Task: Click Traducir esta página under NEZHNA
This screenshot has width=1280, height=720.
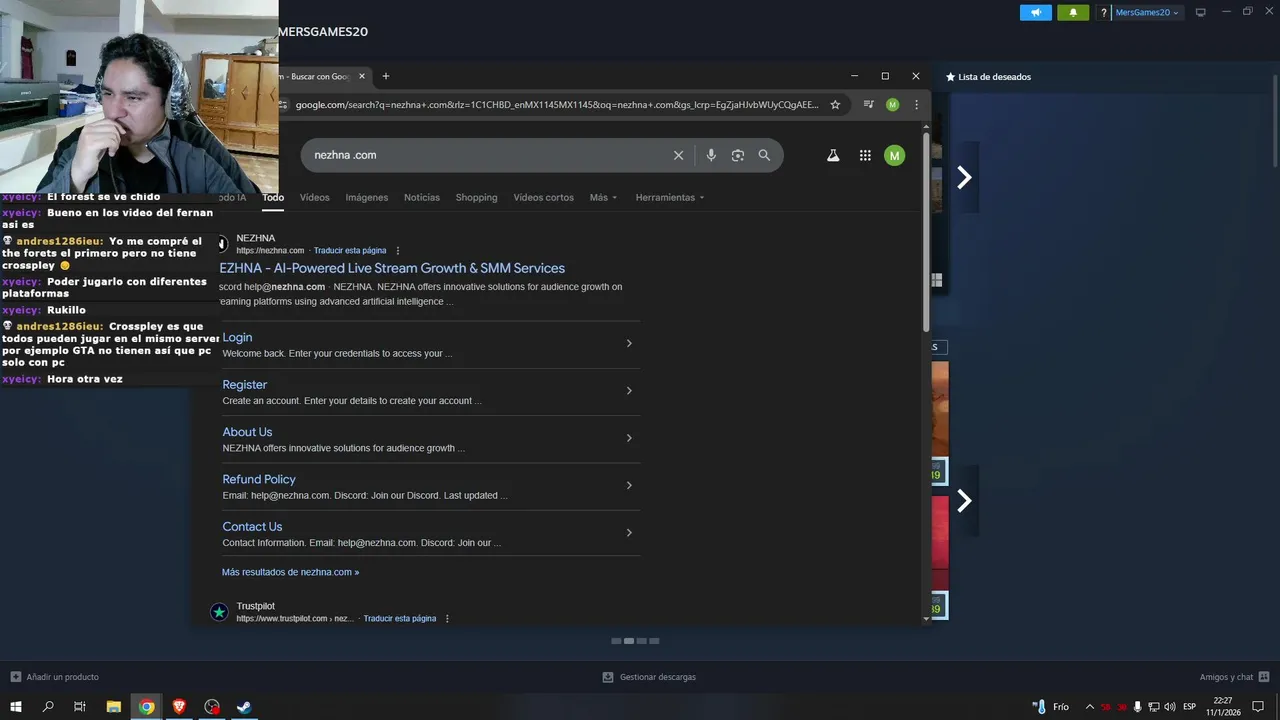Action: pyautogui.click(x=350, y=251)
